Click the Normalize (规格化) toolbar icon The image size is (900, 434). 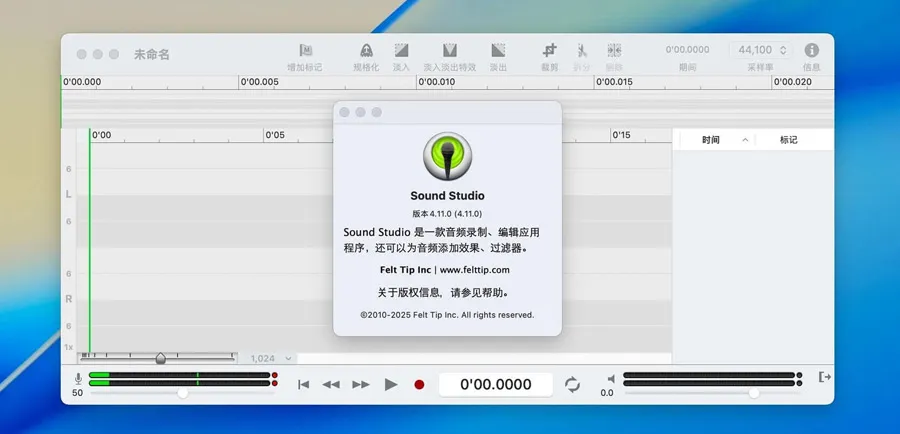[367, 50]
